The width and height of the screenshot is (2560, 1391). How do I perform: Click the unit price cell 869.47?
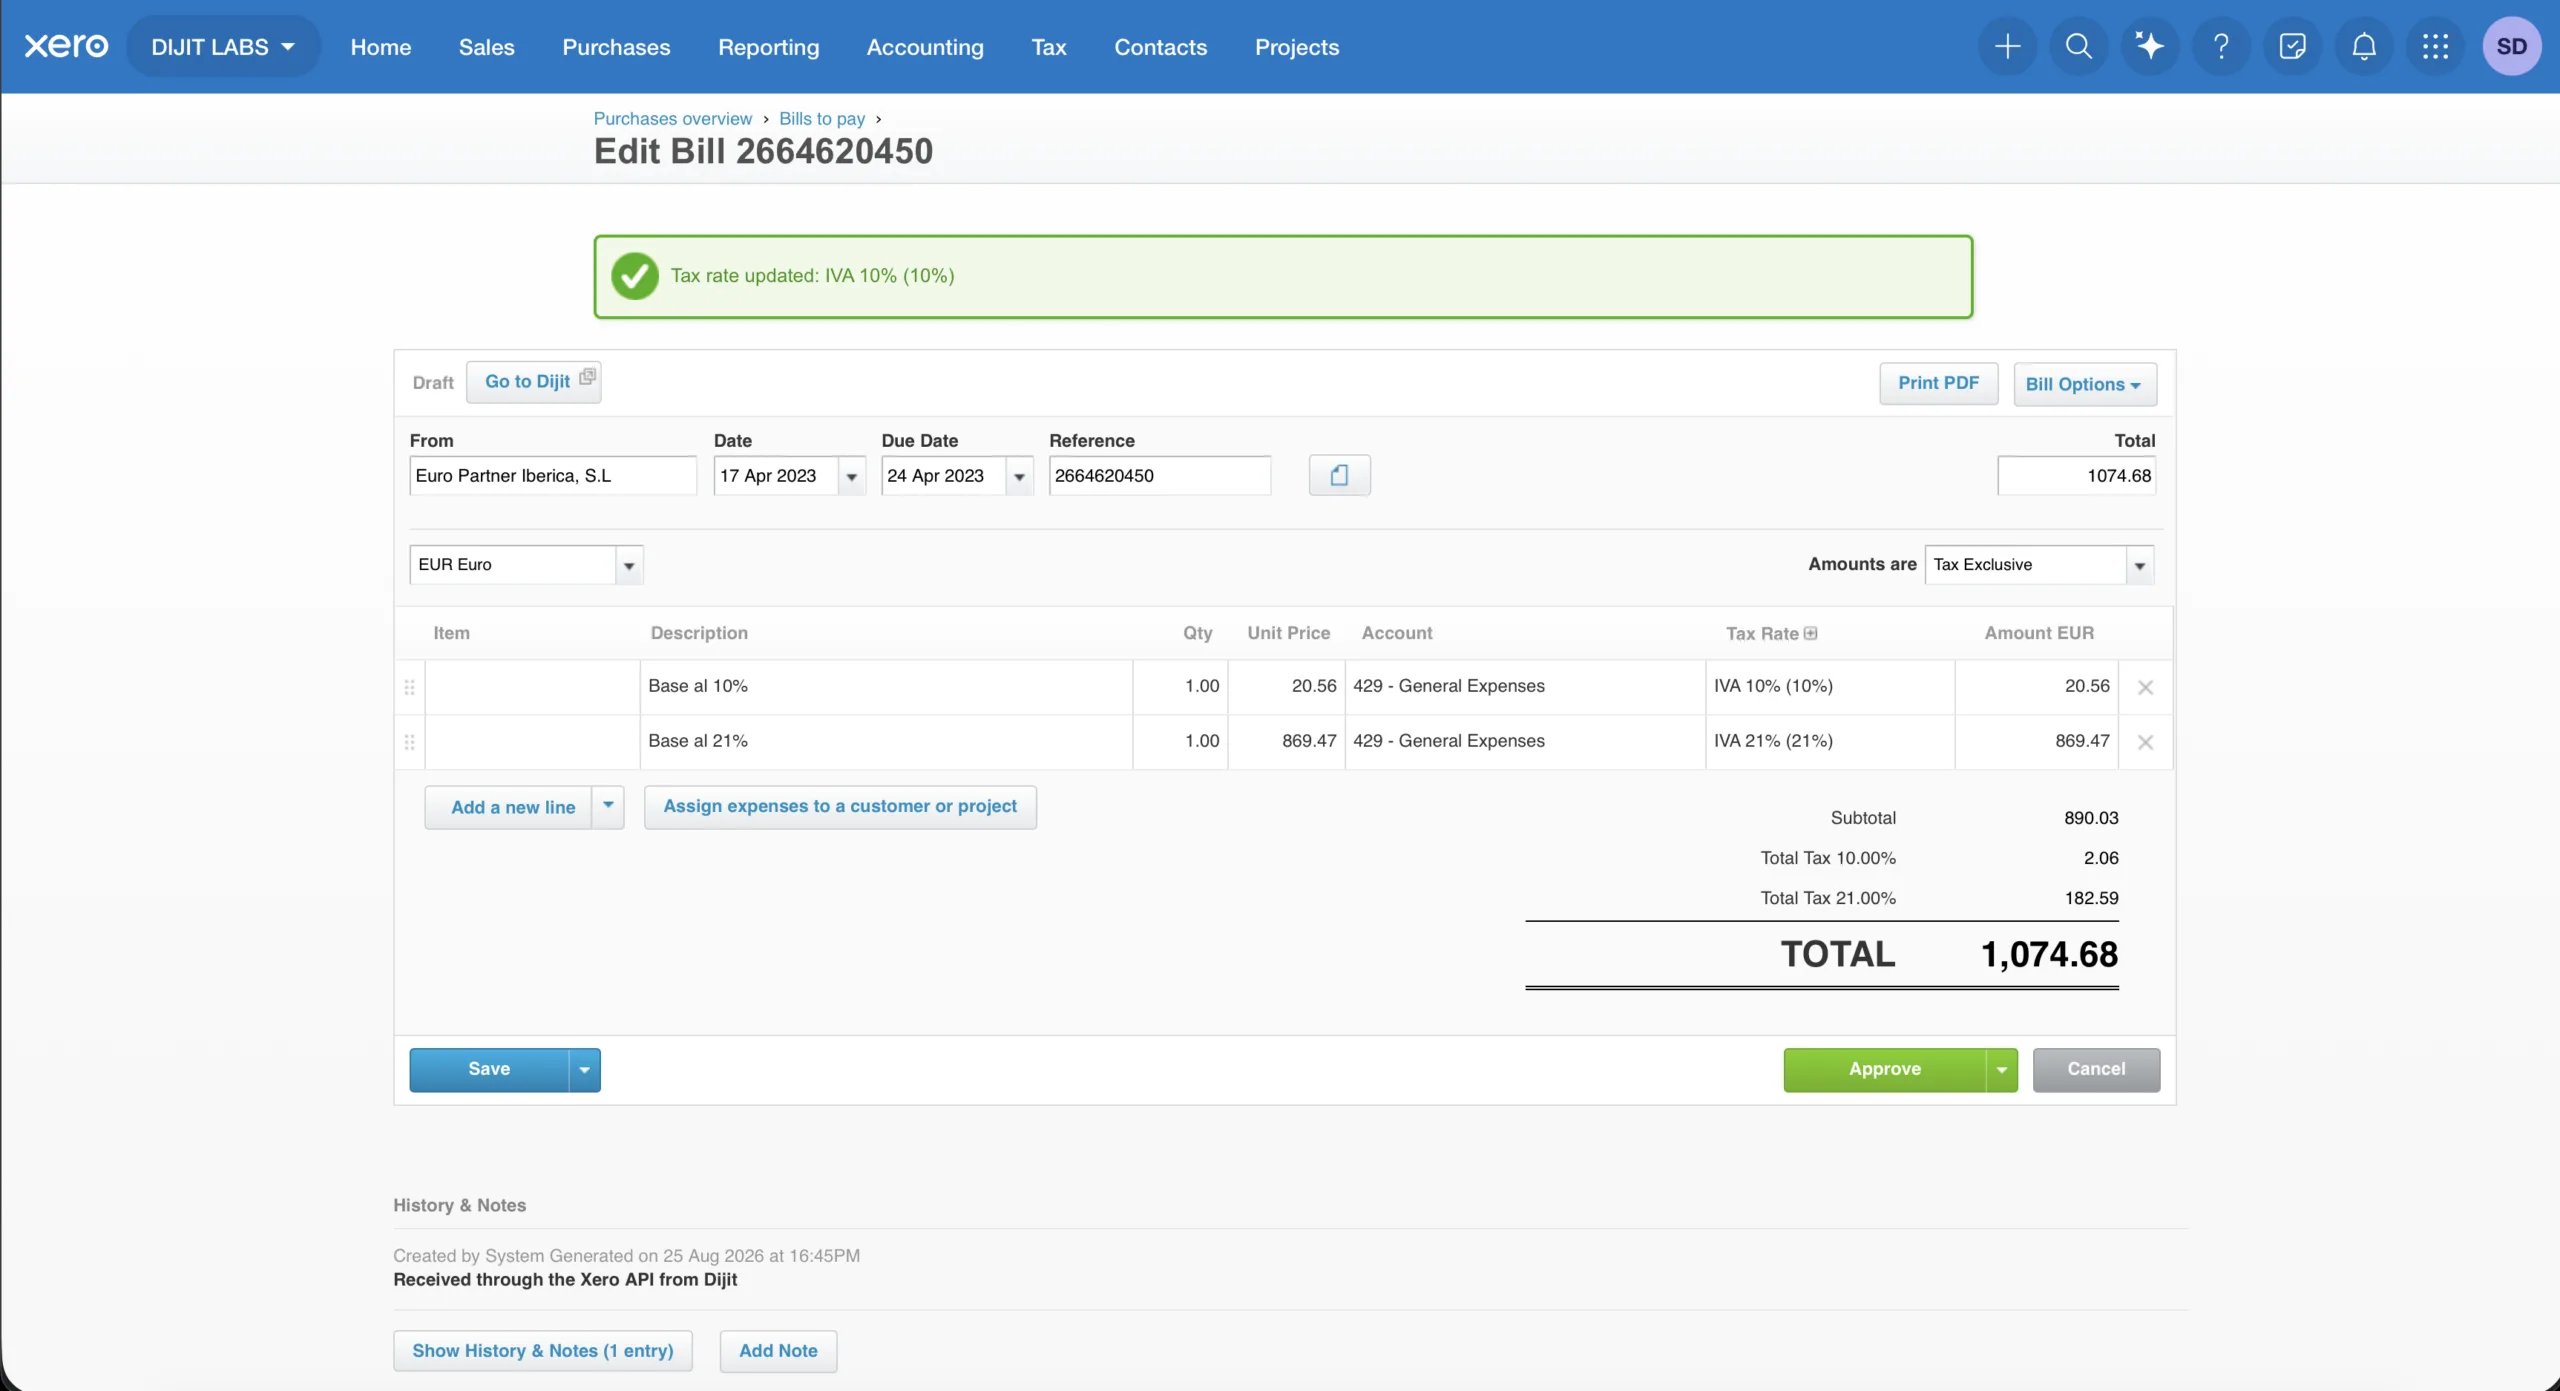click(1287, 742)
